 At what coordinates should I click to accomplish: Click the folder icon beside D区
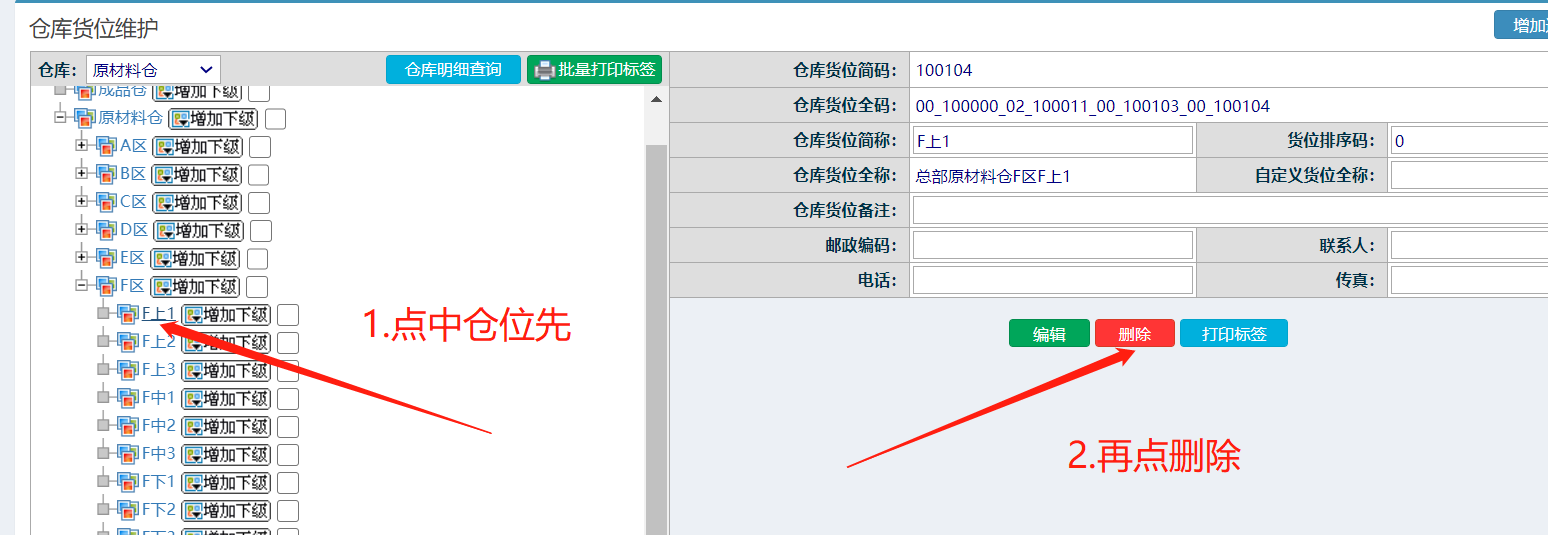(x=106, y=230)
